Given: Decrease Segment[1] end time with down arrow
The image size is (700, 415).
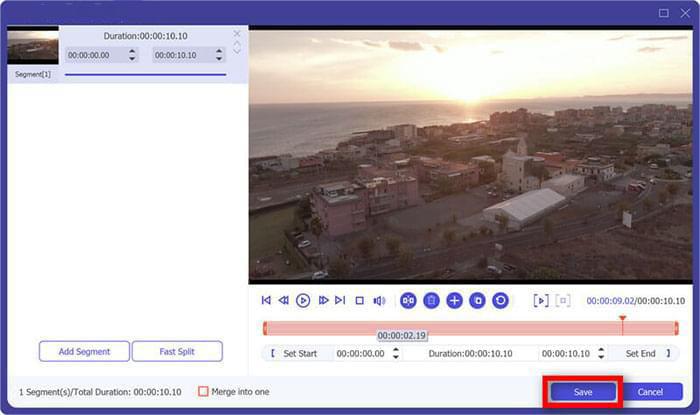Looking at the screenshot, I should click(x=219, y=58).
